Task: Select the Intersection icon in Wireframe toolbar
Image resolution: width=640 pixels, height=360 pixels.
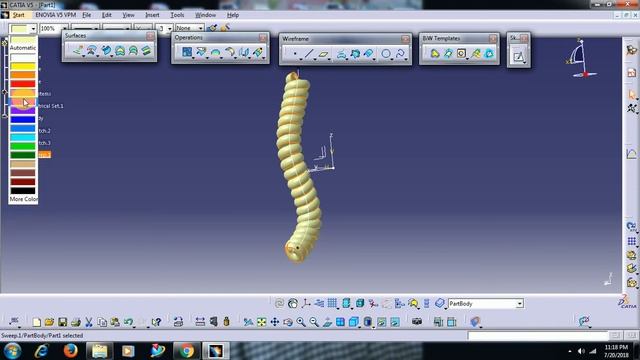Action: [x=355, y=54]
